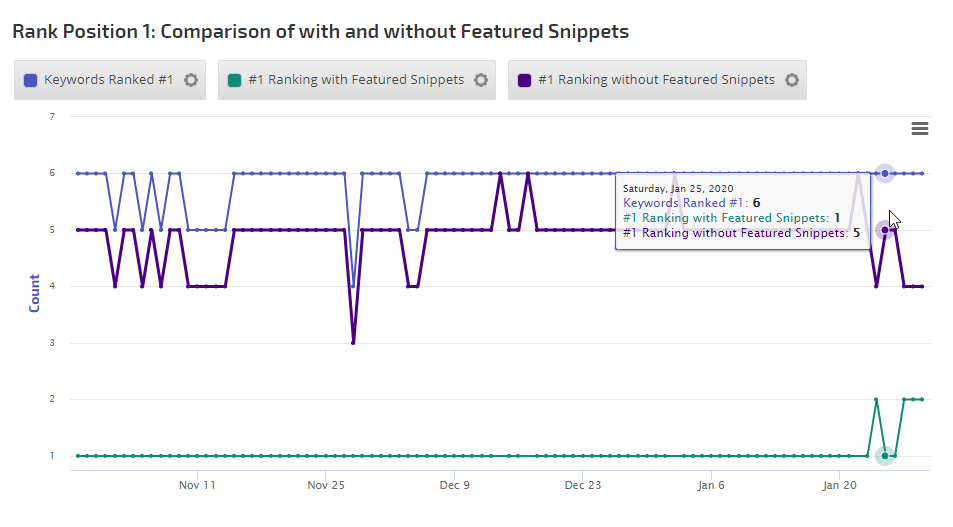The image size is (953, 527).
Task: Open the chart hamburger menu icon
Action: pyautogui.click(x=920, y=128)
